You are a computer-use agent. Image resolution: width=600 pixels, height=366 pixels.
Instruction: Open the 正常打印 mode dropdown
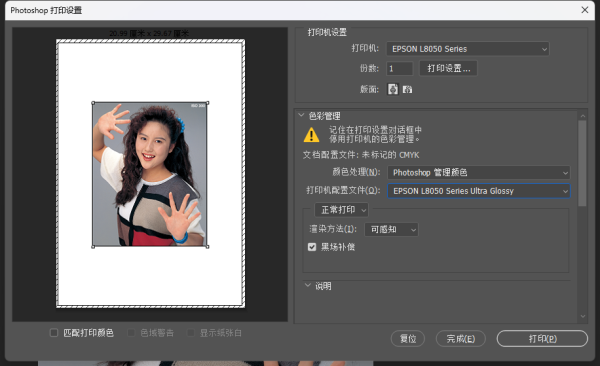point(341,210)
